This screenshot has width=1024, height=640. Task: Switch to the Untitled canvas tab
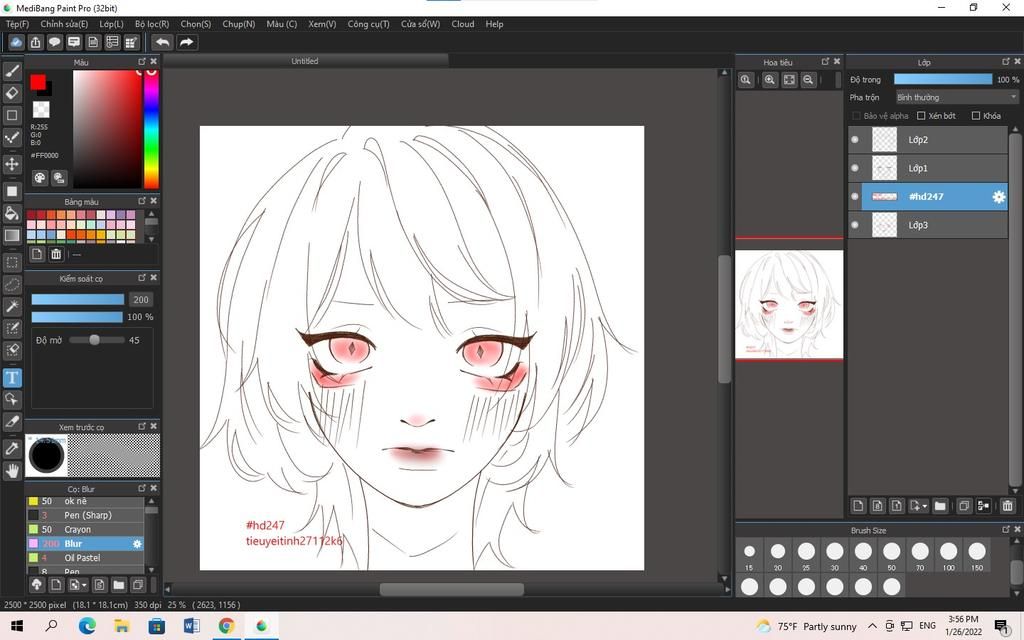pos(305,61)
